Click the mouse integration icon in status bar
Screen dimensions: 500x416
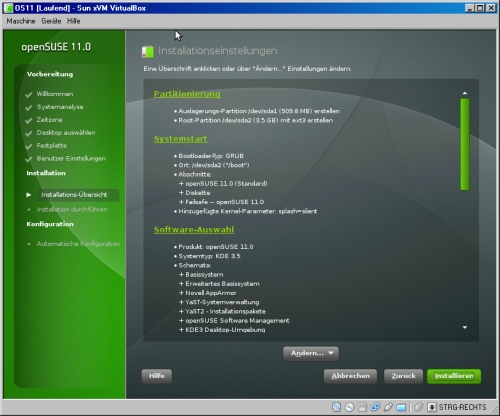(418, 407)
